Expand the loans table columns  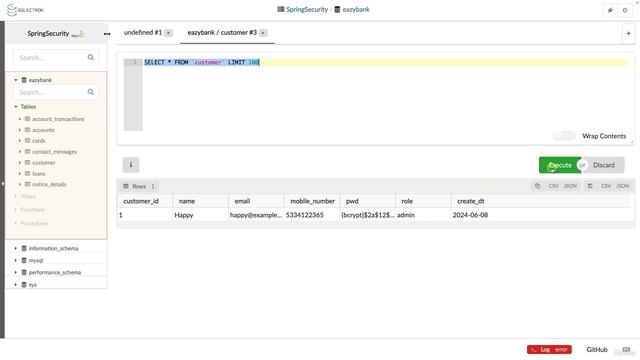(20, 173)
